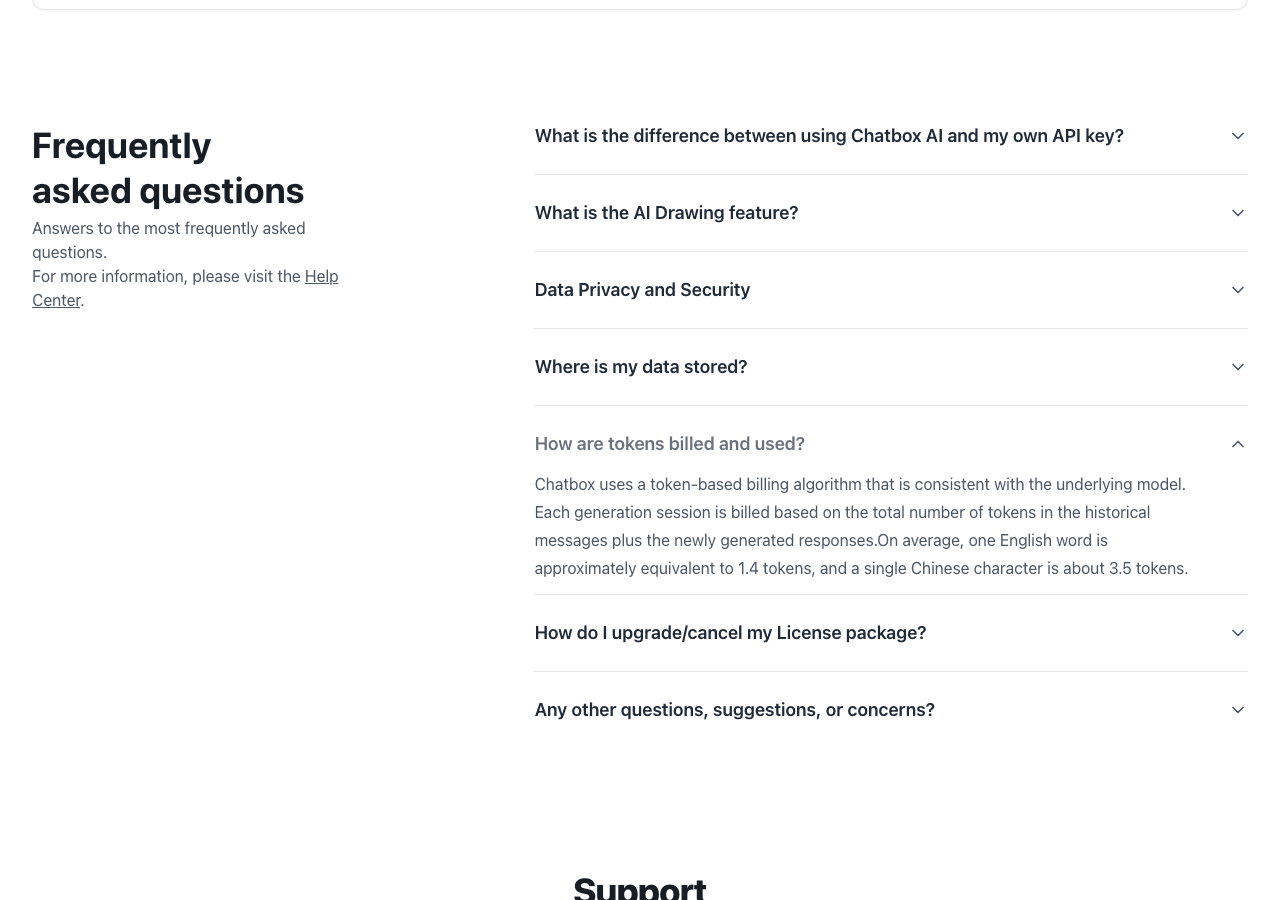This screenshot has width=1280, height=900.
Task: Expand the AI Drawing feature chevron
Action: pyautogui.click(x=1237, y=212)
